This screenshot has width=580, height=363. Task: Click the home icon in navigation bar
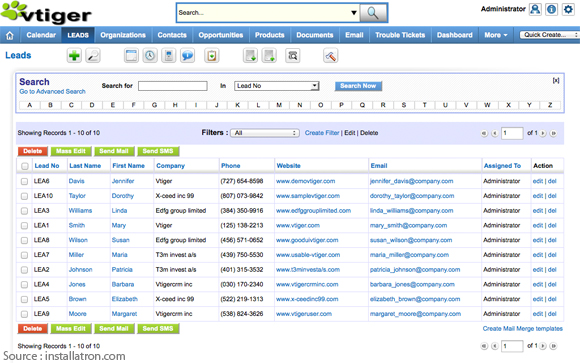tap(10, 35)
